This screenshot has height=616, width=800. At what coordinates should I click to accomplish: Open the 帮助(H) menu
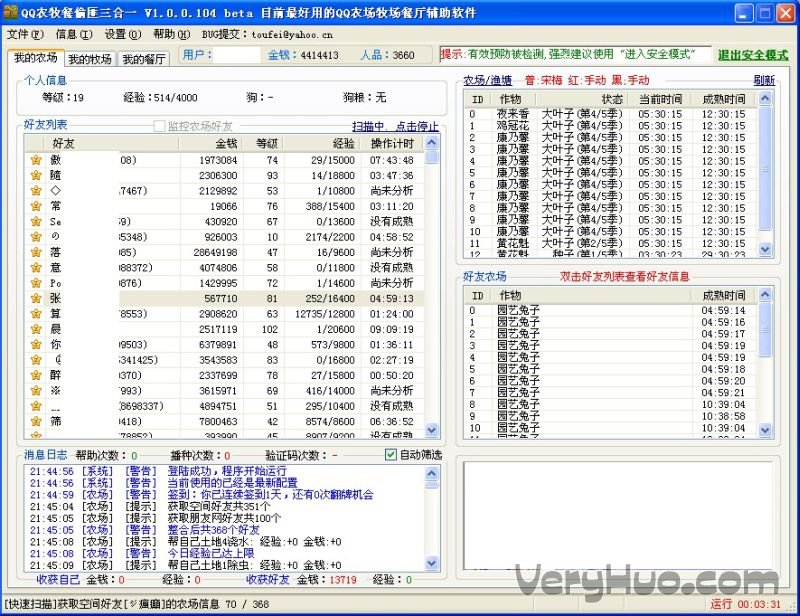point(171,34)
